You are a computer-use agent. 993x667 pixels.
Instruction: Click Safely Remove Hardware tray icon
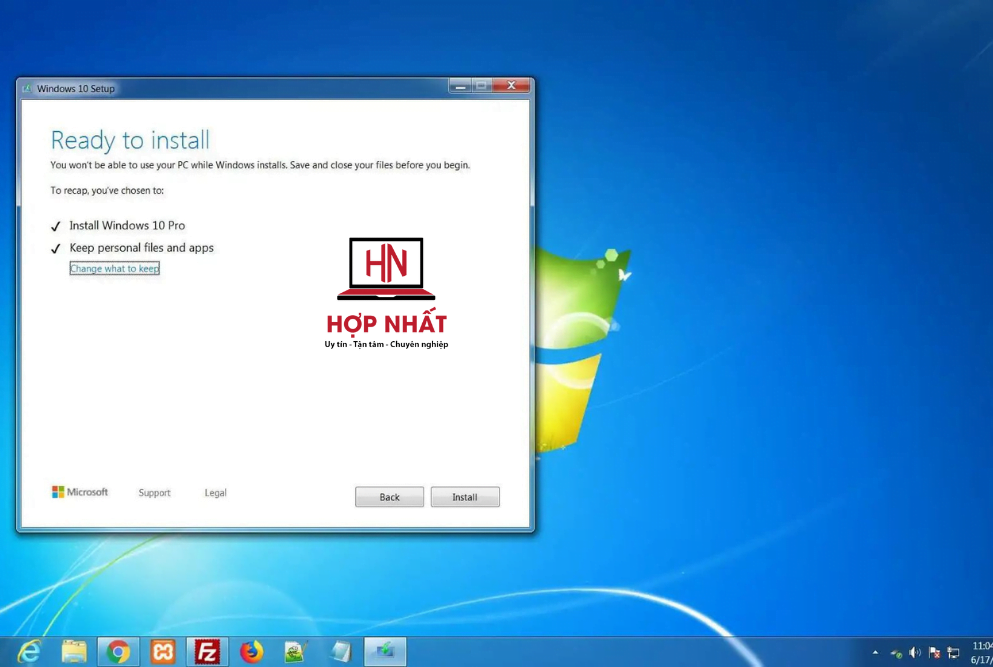[x=896, y=653]
